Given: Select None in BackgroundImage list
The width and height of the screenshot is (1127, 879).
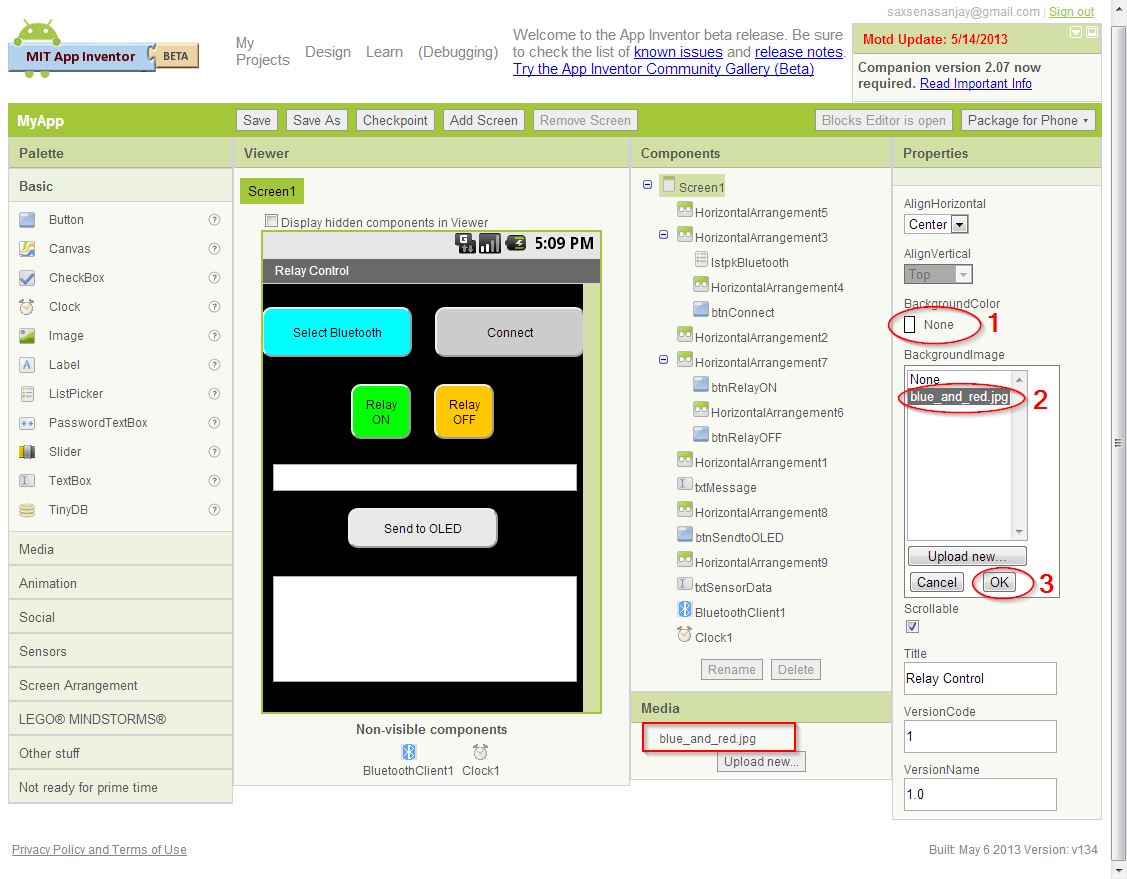Looking at the screenshot, I should pos(924,379).
